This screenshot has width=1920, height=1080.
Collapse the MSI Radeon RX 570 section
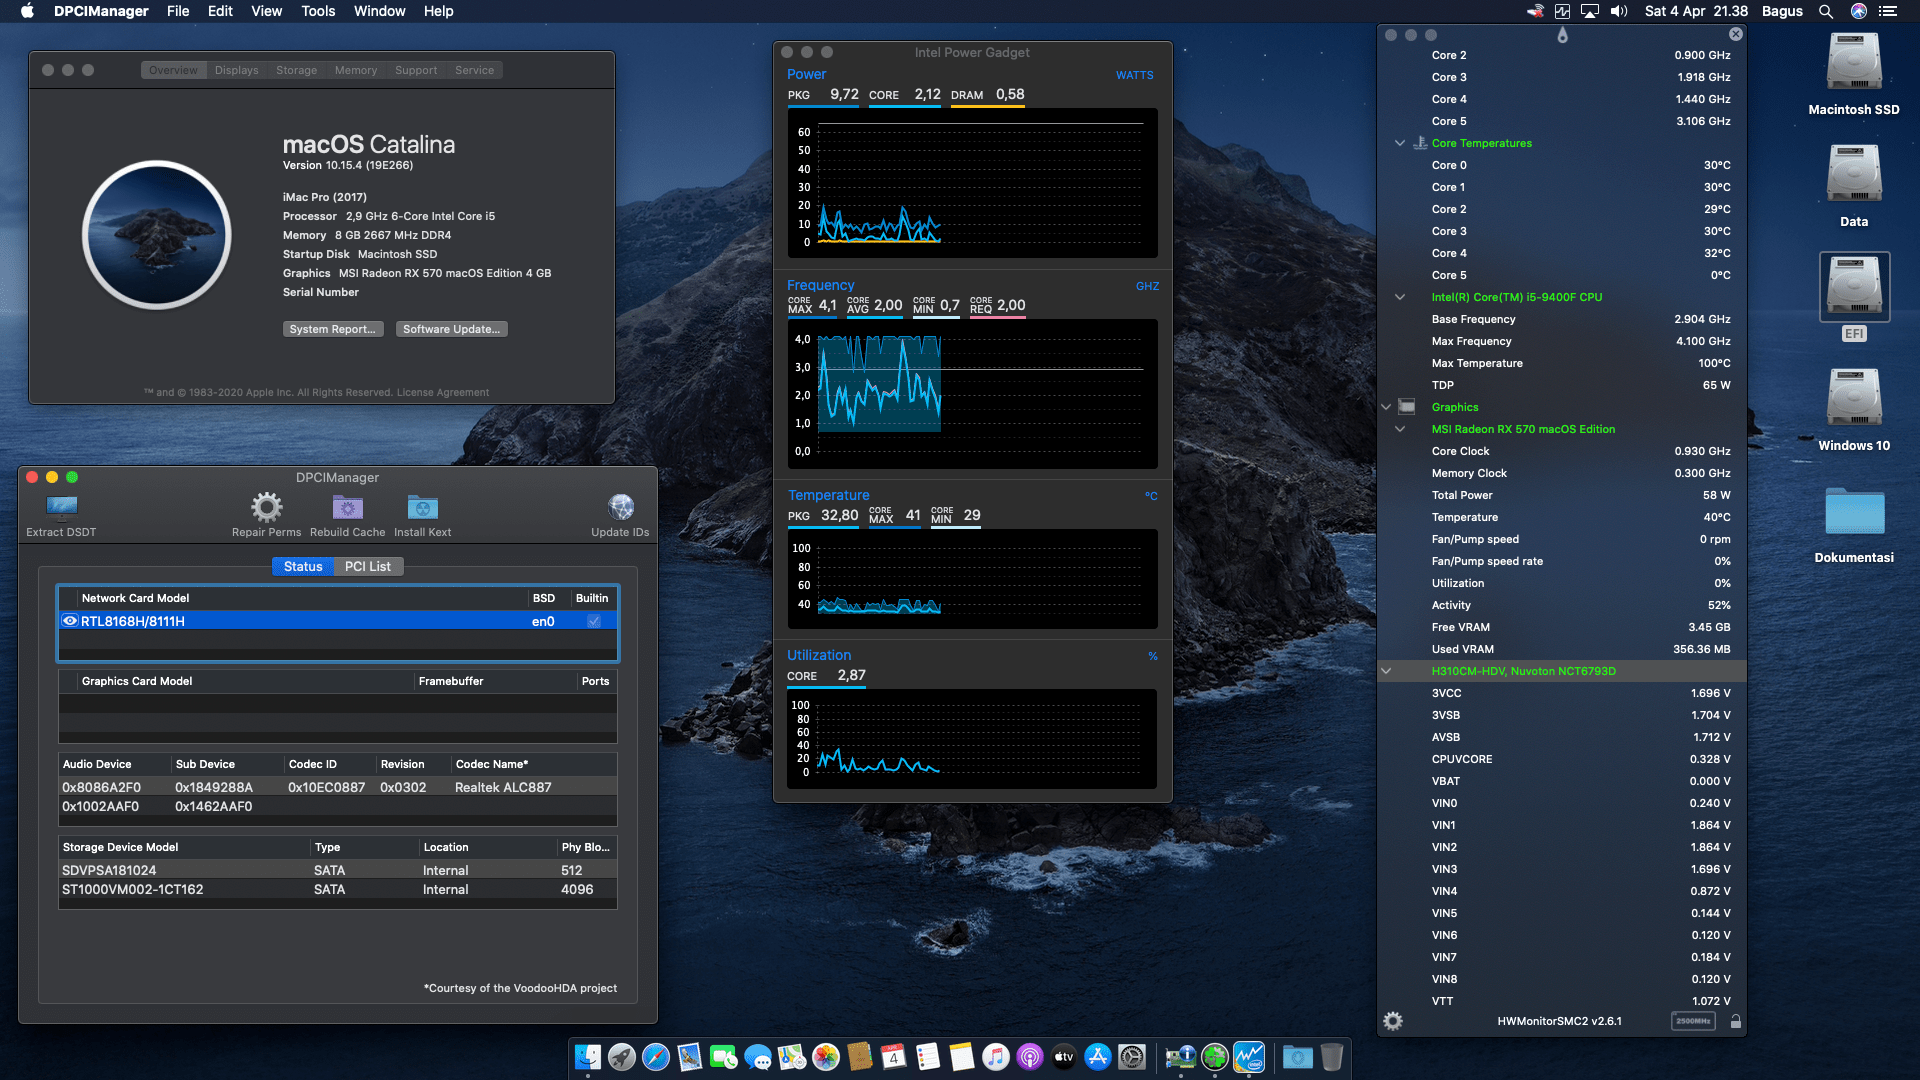point(1399,429)
